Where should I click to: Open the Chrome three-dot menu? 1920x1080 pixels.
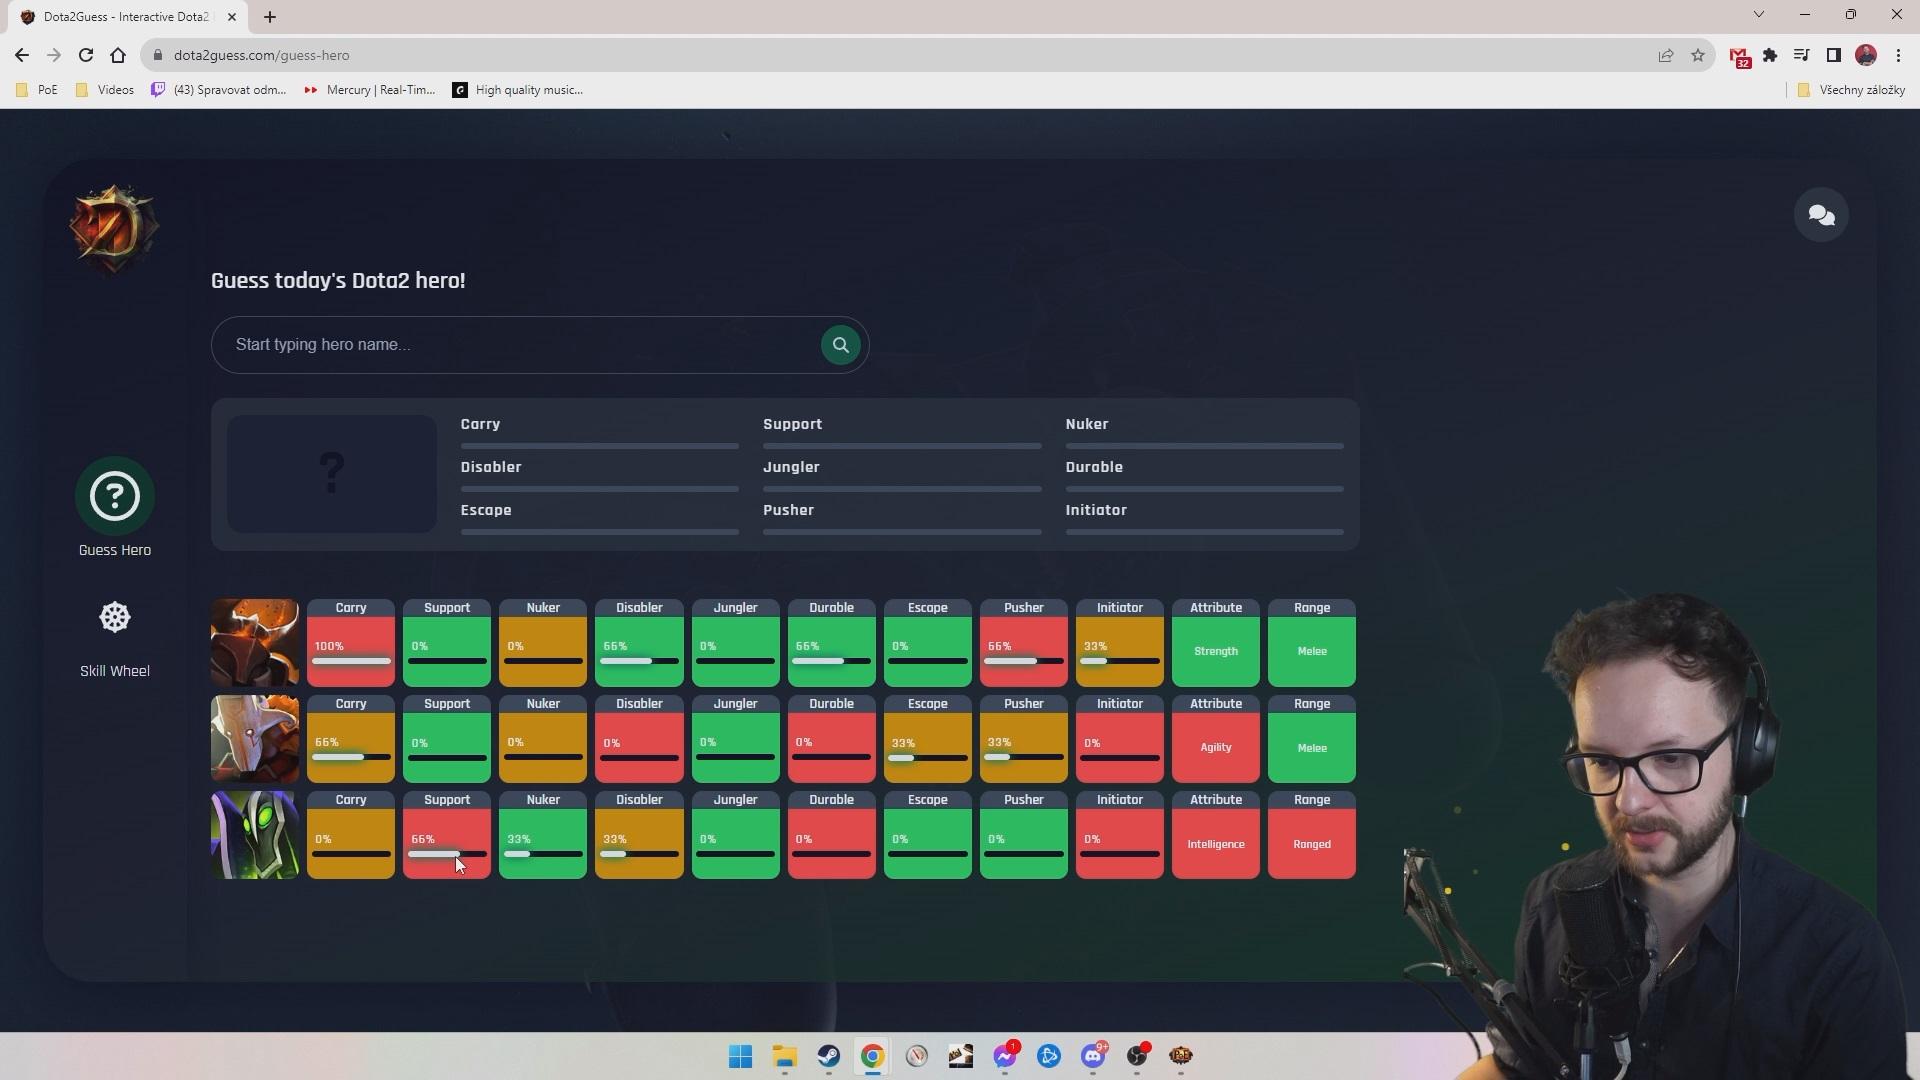(1898, 55)
